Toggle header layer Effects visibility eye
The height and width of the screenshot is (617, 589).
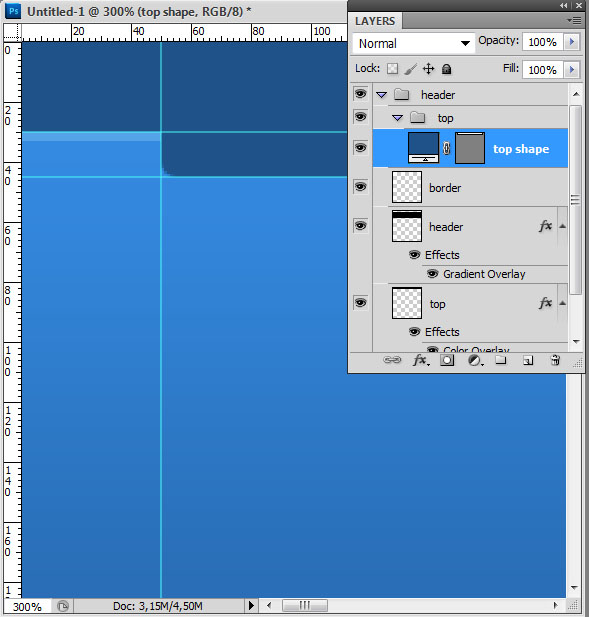414,255
